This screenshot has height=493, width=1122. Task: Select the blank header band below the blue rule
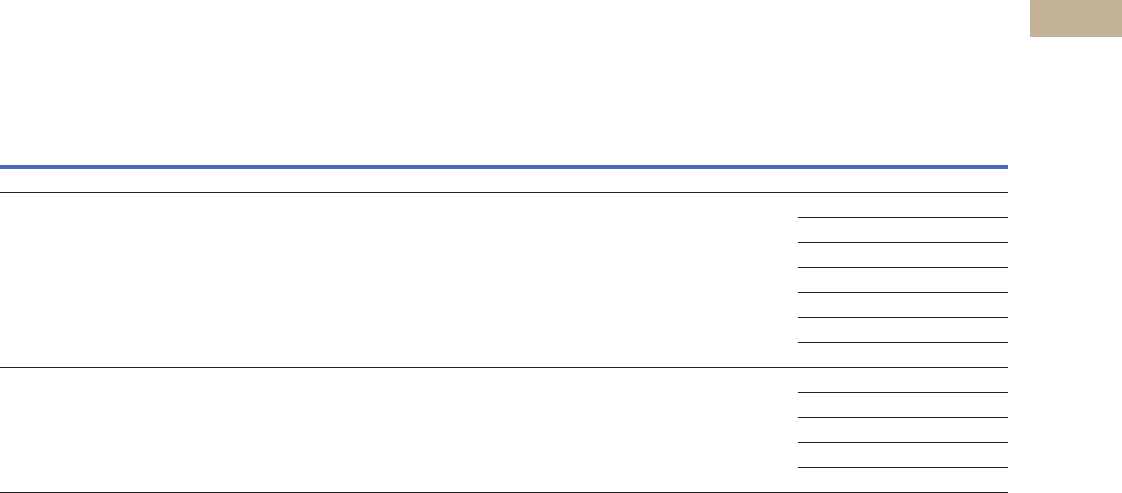504,181
